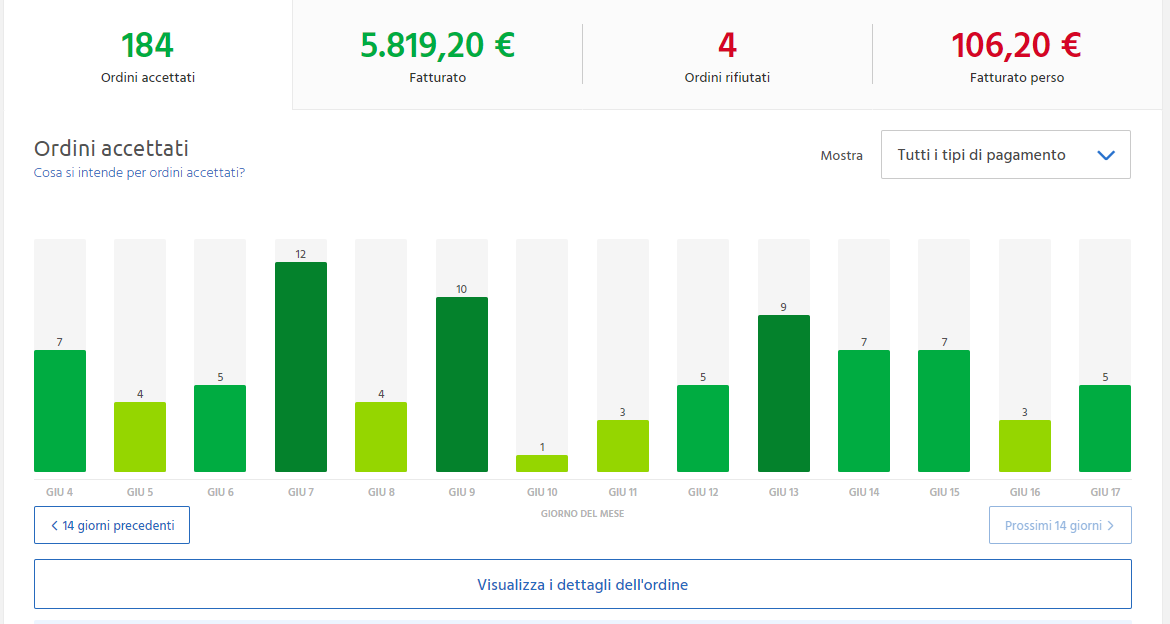Click the GIU 10 bar with 1 order
Viewport: 1170px width, 624px height.
click(x=542, y=463)
